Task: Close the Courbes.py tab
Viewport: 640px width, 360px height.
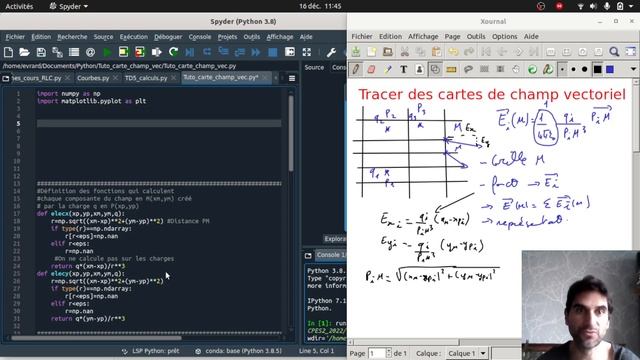Action: (116, 78)
